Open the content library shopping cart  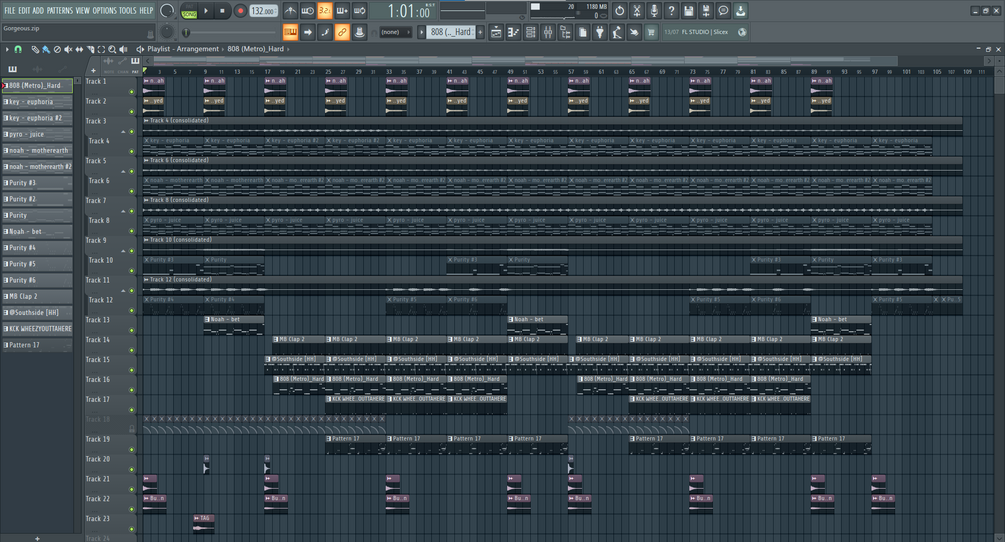(x=651, y=32)
